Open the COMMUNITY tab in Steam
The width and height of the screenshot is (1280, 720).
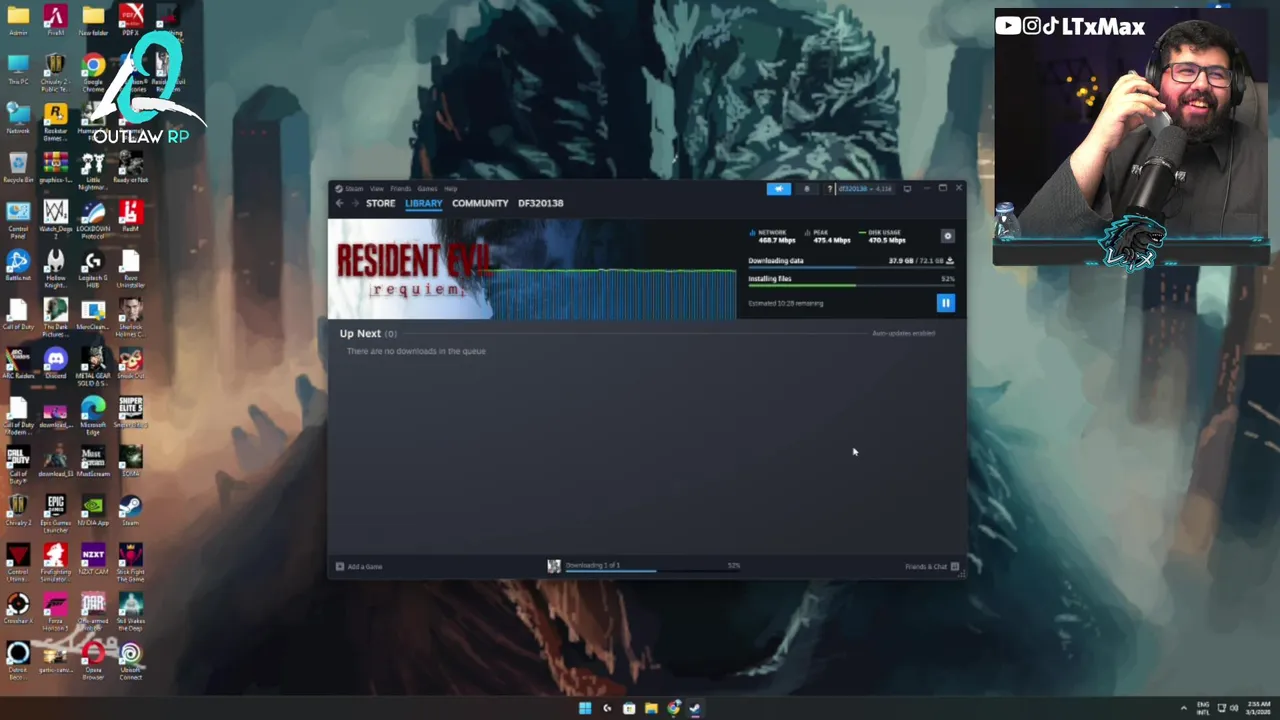[x=480, y=203]
